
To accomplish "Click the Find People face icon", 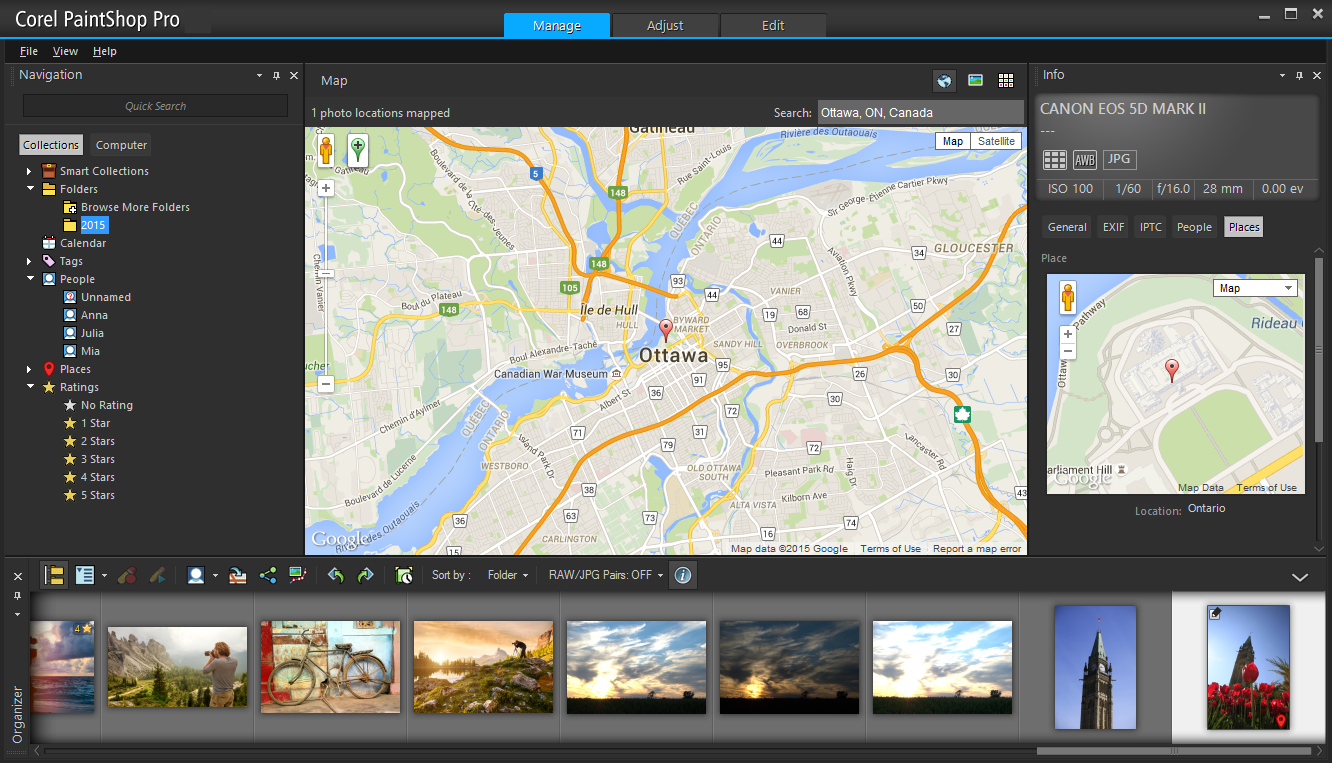I will tap(196, 575).
